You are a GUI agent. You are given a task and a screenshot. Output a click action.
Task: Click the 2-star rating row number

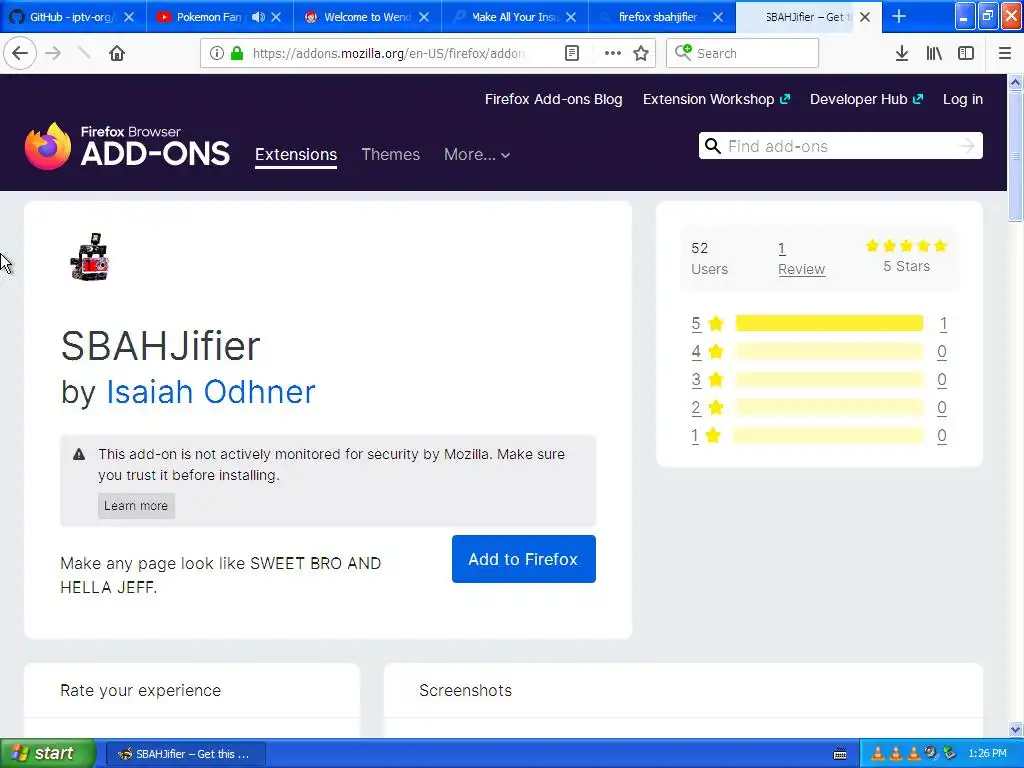point(696,408)
